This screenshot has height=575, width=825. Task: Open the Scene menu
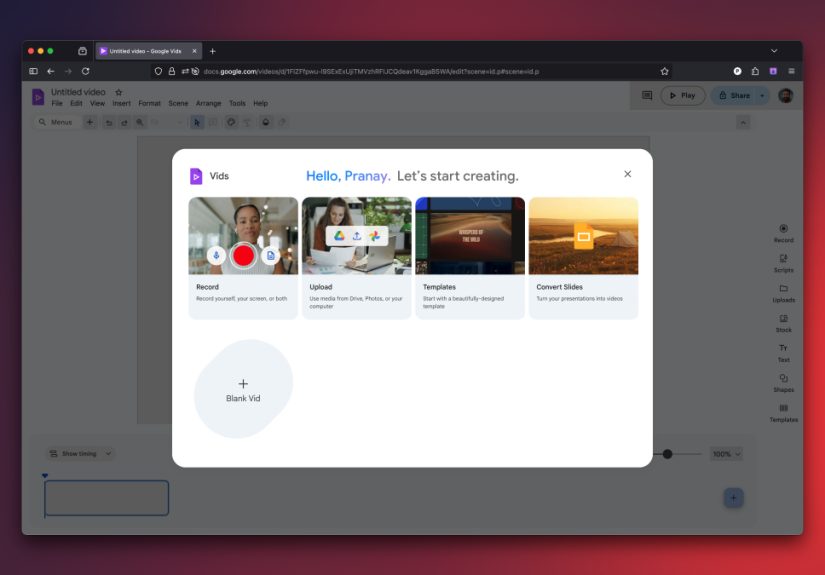tap(178, 103)
